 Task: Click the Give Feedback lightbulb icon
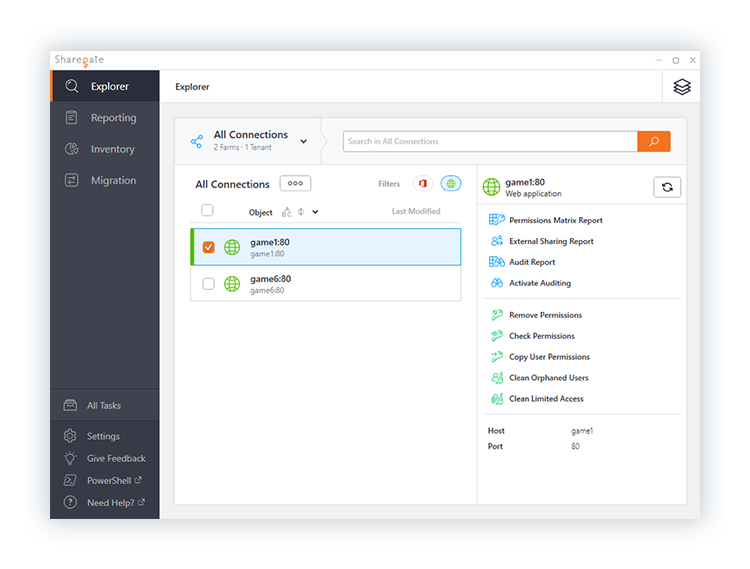pyautogui.click(x=70, y=458)
